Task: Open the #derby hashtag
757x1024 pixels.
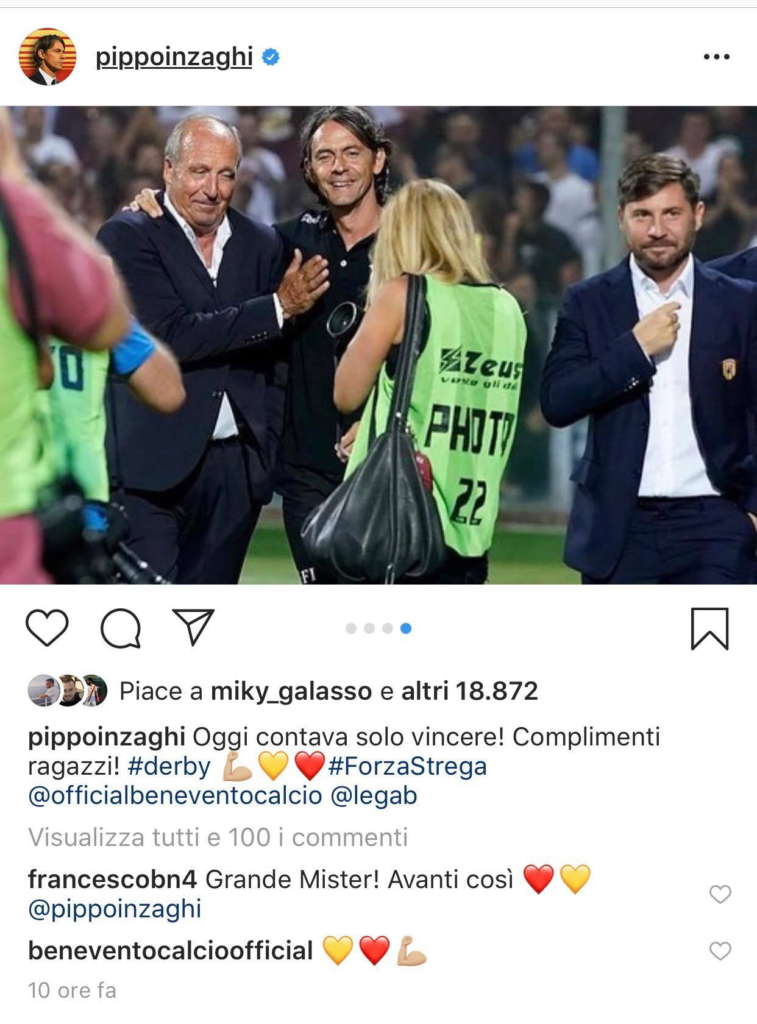Action: click(169, 766)
